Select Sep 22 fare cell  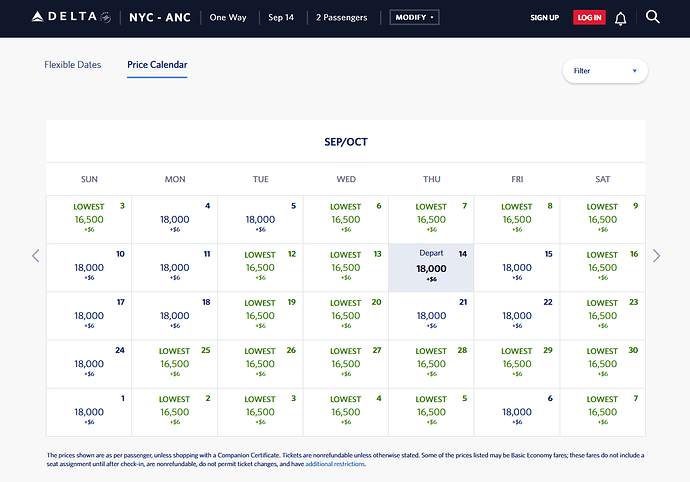[x=517, y=316]
